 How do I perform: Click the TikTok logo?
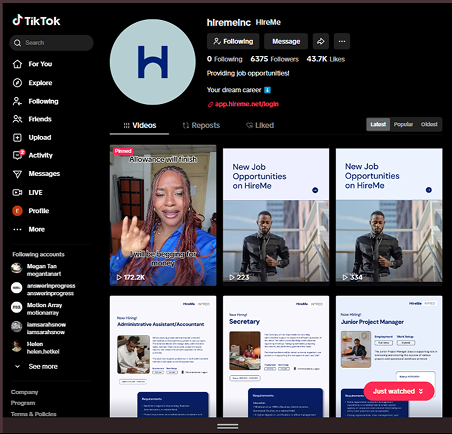36,21
